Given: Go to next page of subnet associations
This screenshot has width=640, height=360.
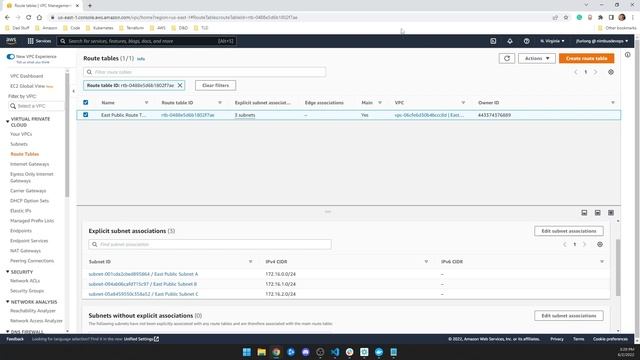Looking at the screenshot, I should [x=584, y=244].
